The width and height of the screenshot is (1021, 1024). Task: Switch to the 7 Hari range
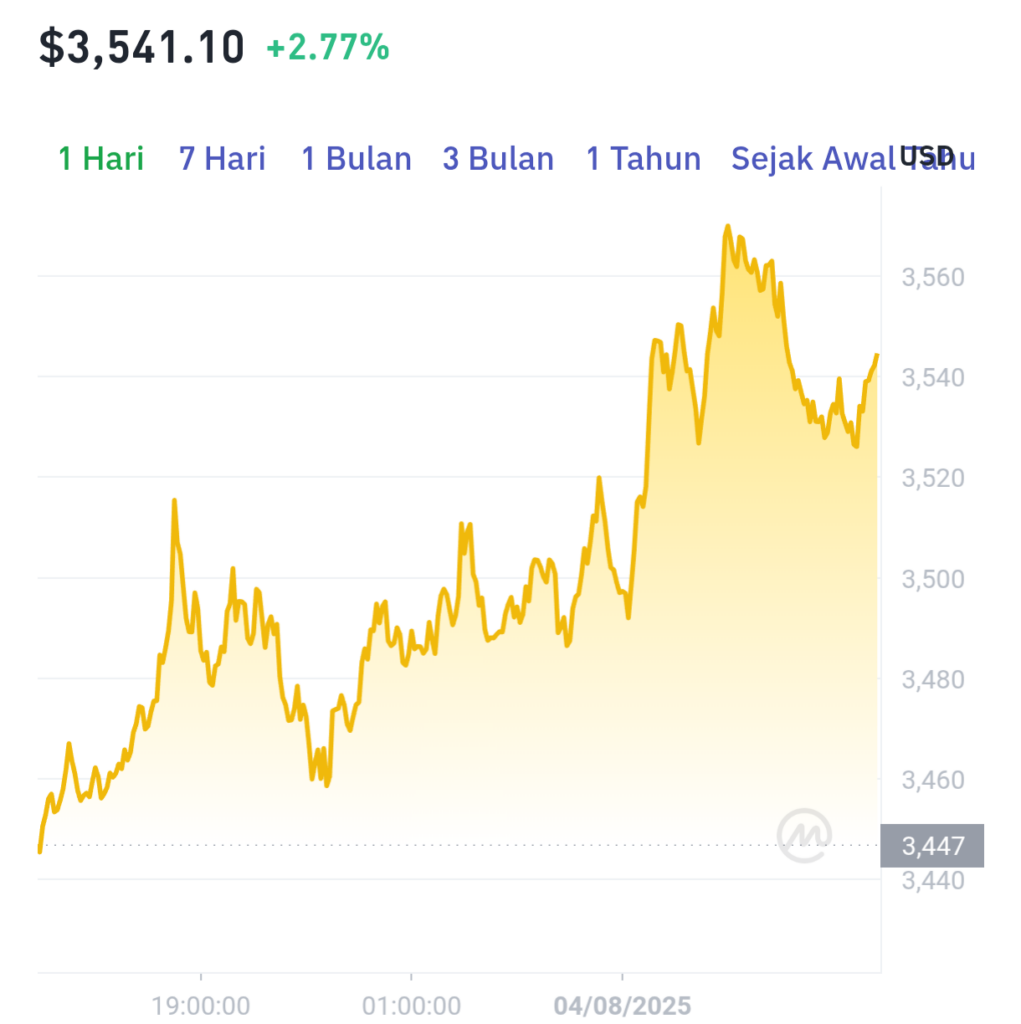click(x=222, y=159)
